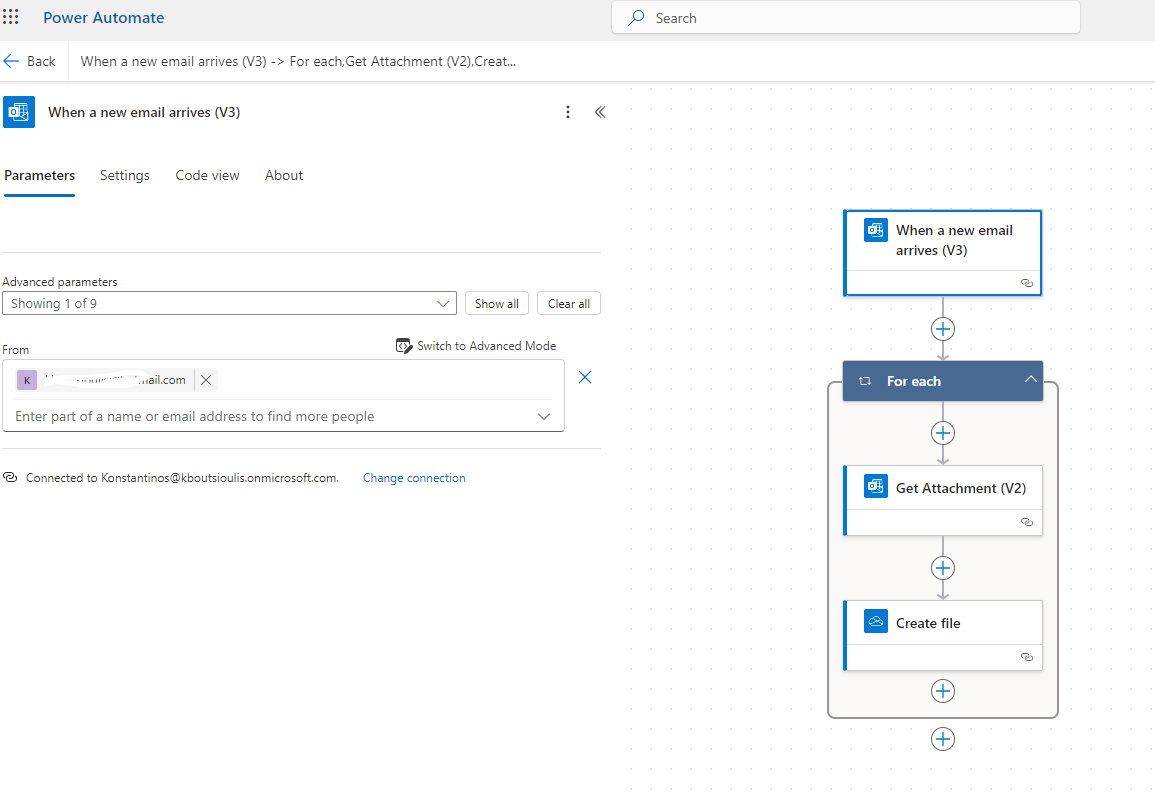Click the Switch to Advanced Mode icon

[404, 345]
